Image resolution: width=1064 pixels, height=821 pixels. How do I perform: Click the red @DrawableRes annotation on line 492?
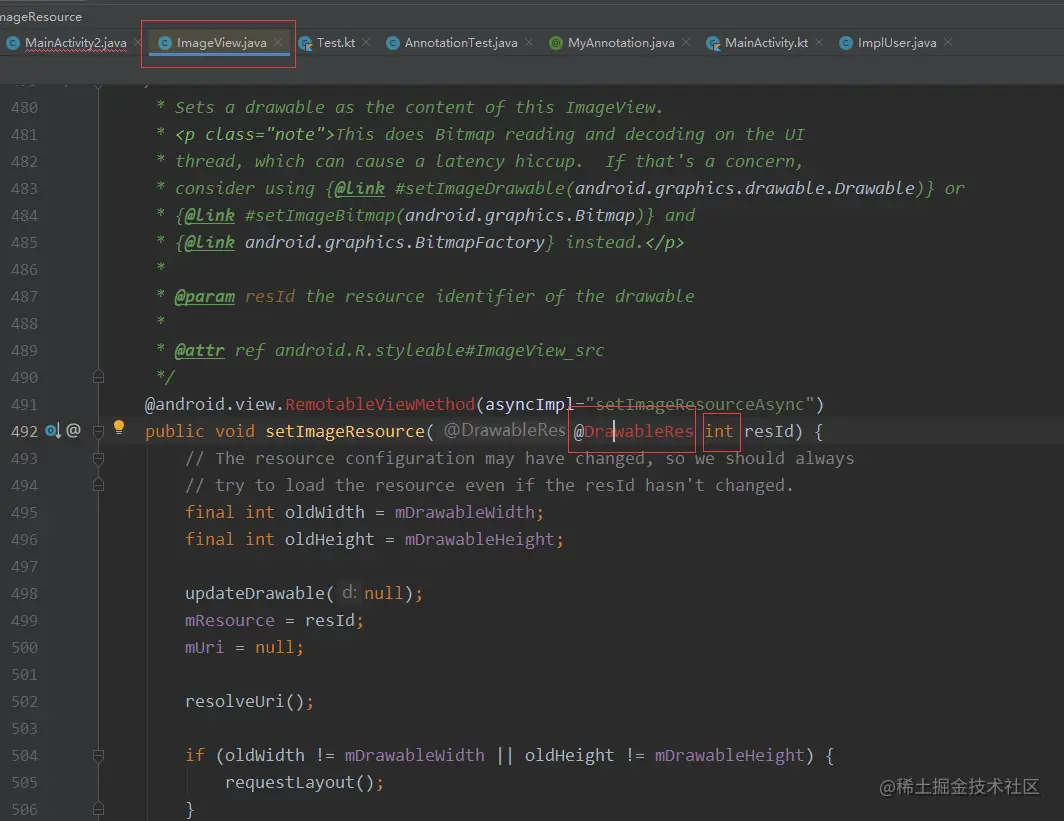click(633, 432)
